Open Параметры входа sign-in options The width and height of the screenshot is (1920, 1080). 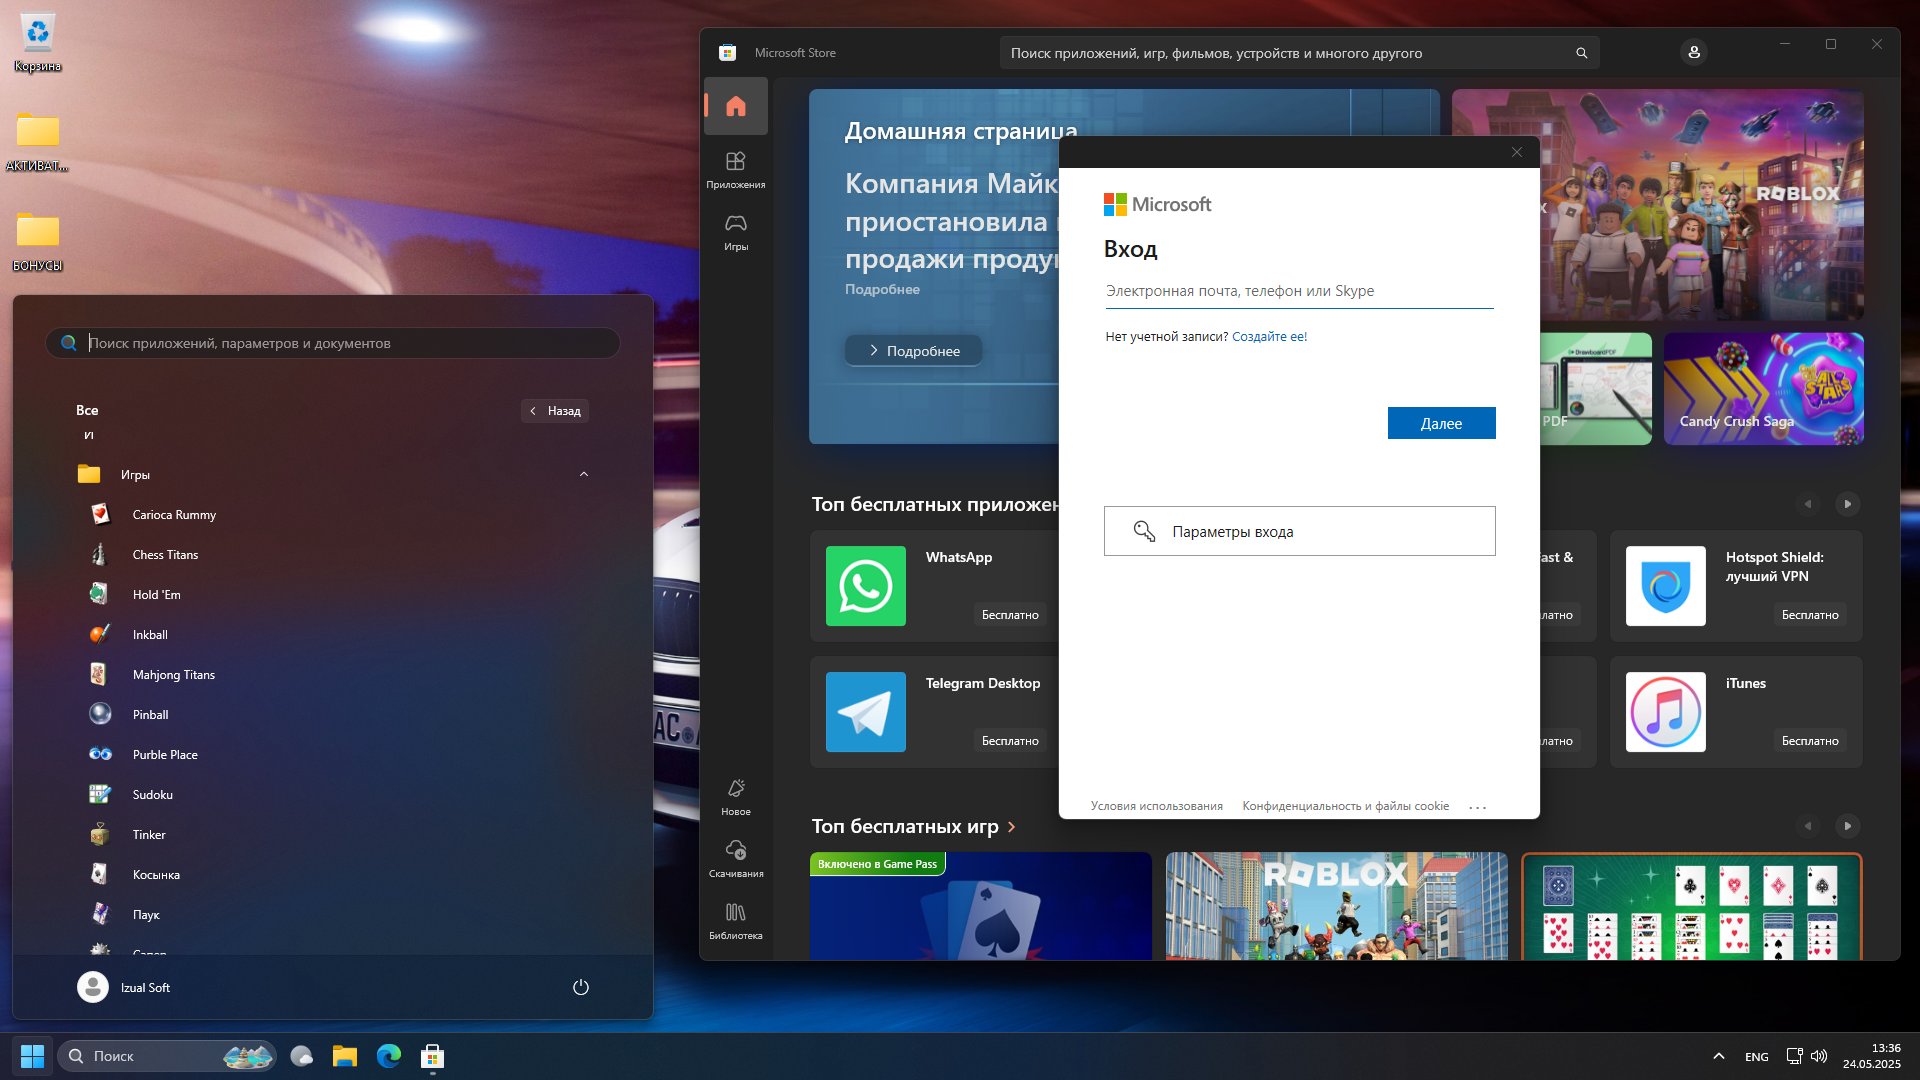coord(1299,531)
